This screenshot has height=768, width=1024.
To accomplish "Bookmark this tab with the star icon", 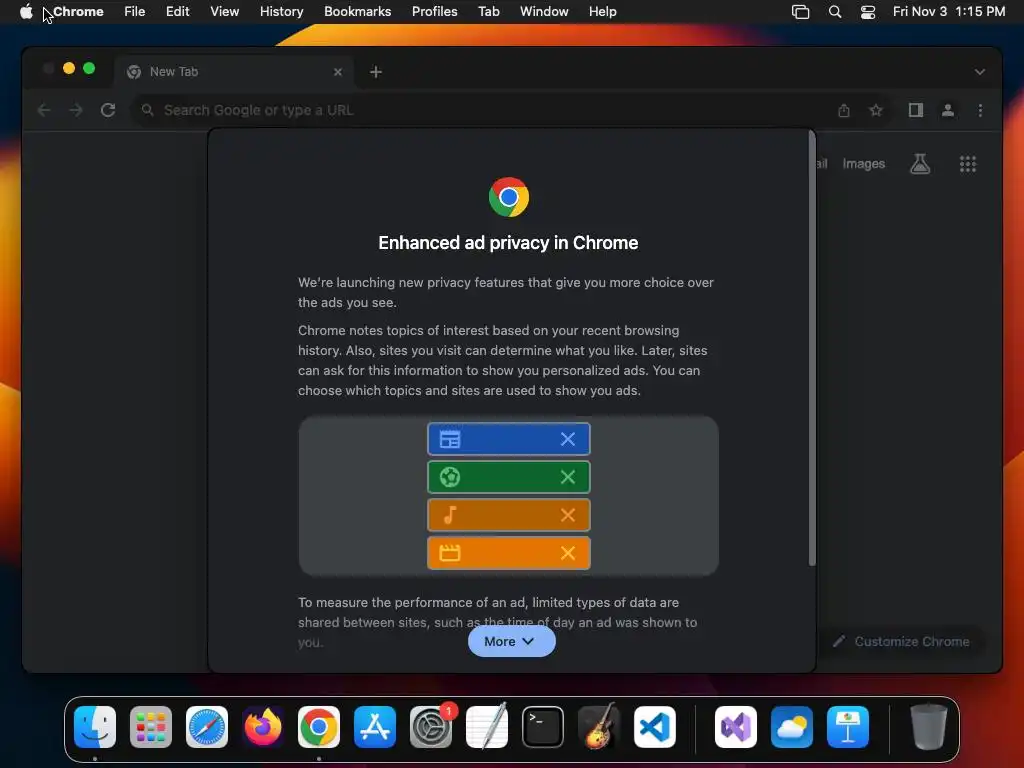I will tap(876, 110).
